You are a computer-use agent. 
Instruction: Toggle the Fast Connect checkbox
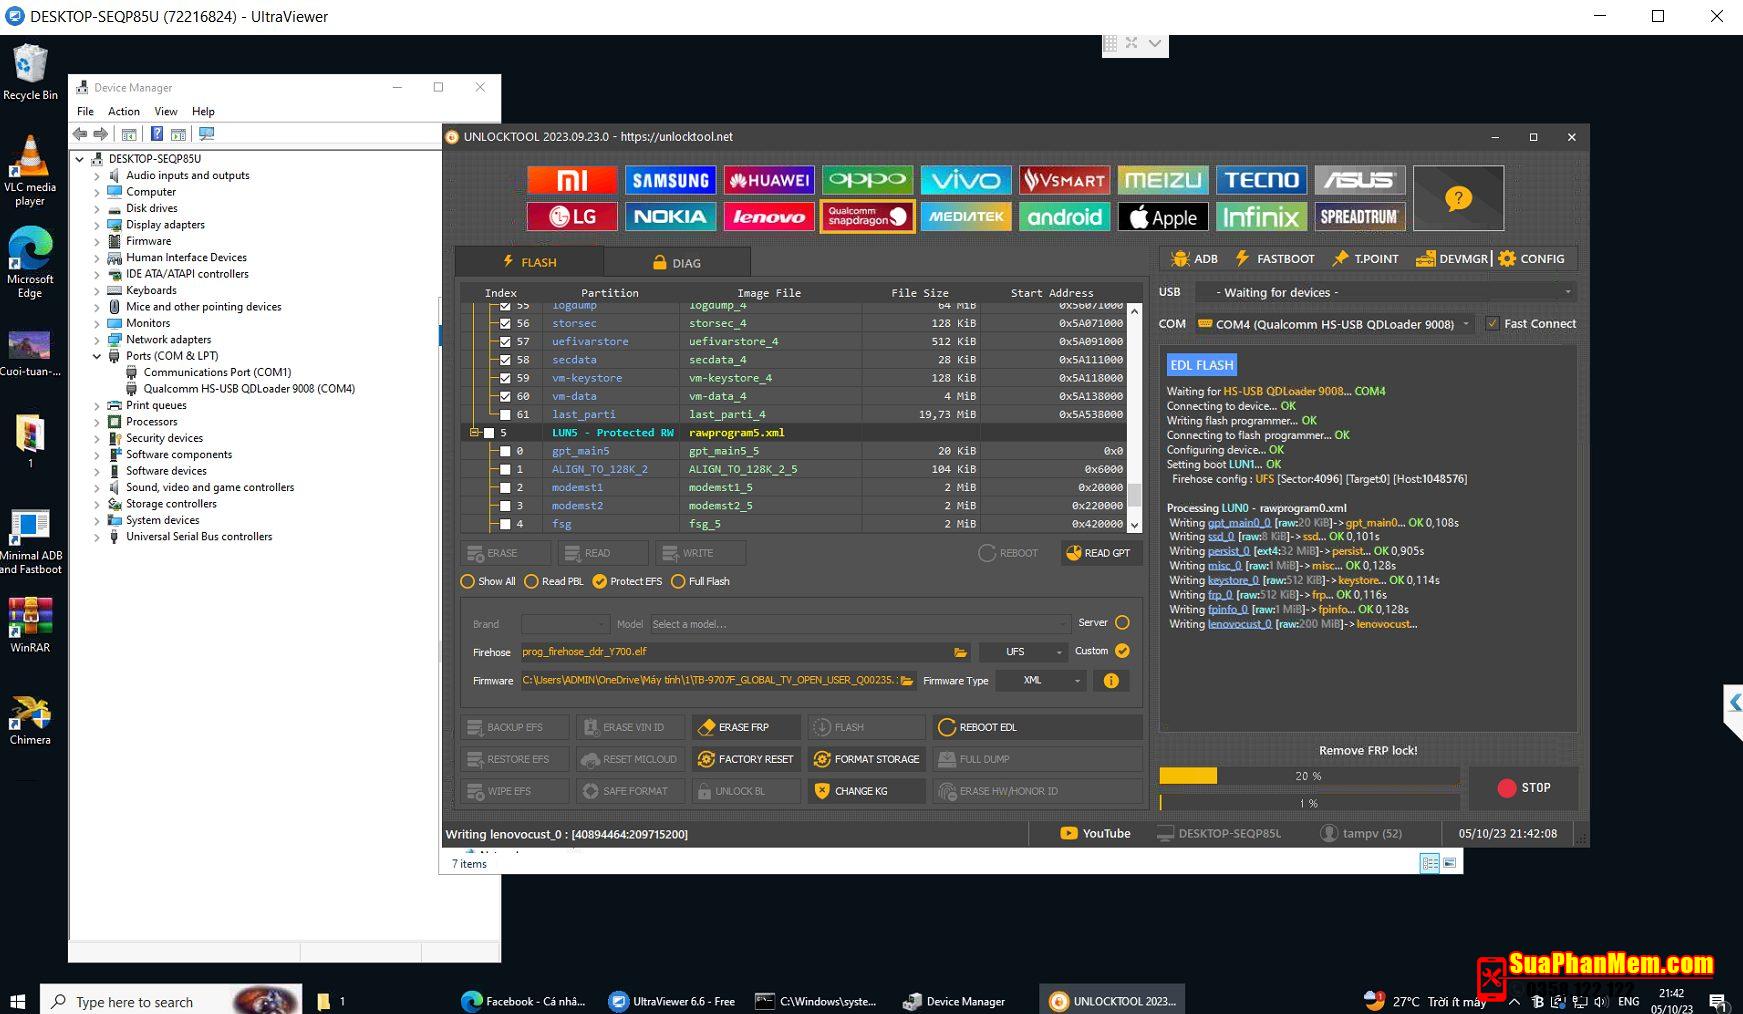click(1492, 323)
